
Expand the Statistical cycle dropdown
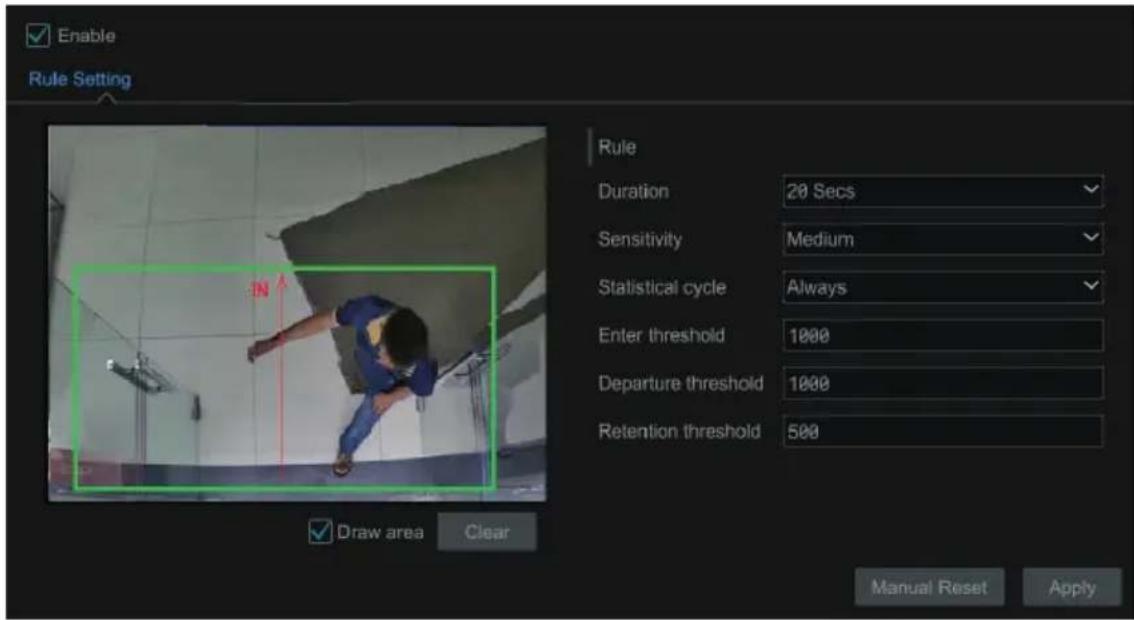(942, 287)
